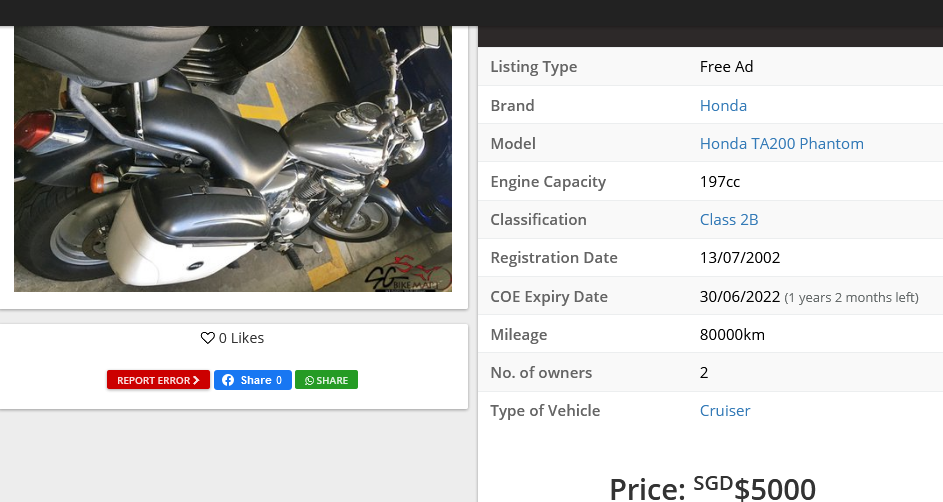Click the No. of owners label
The height and width of the screenshot is (502, 943).
pyautogui.click(x=541, y=373)
